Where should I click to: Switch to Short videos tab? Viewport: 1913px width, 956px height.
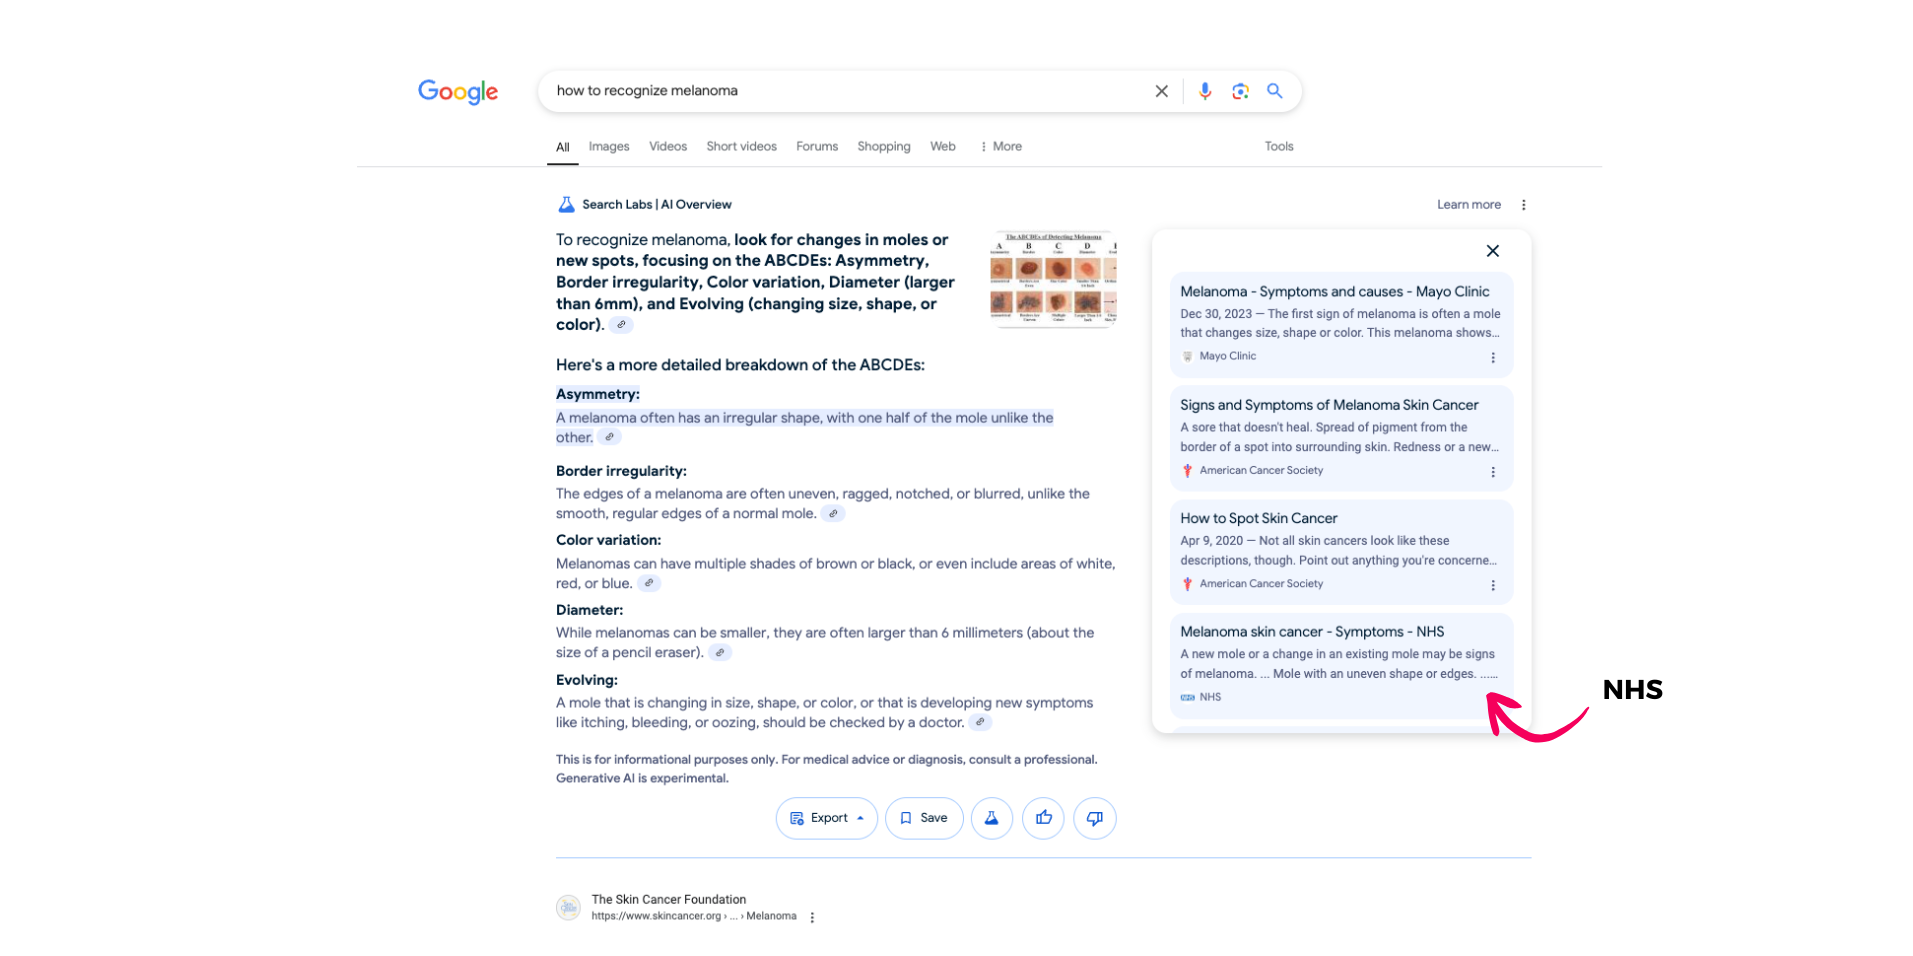pyautogui.click(x=741, y=146)
